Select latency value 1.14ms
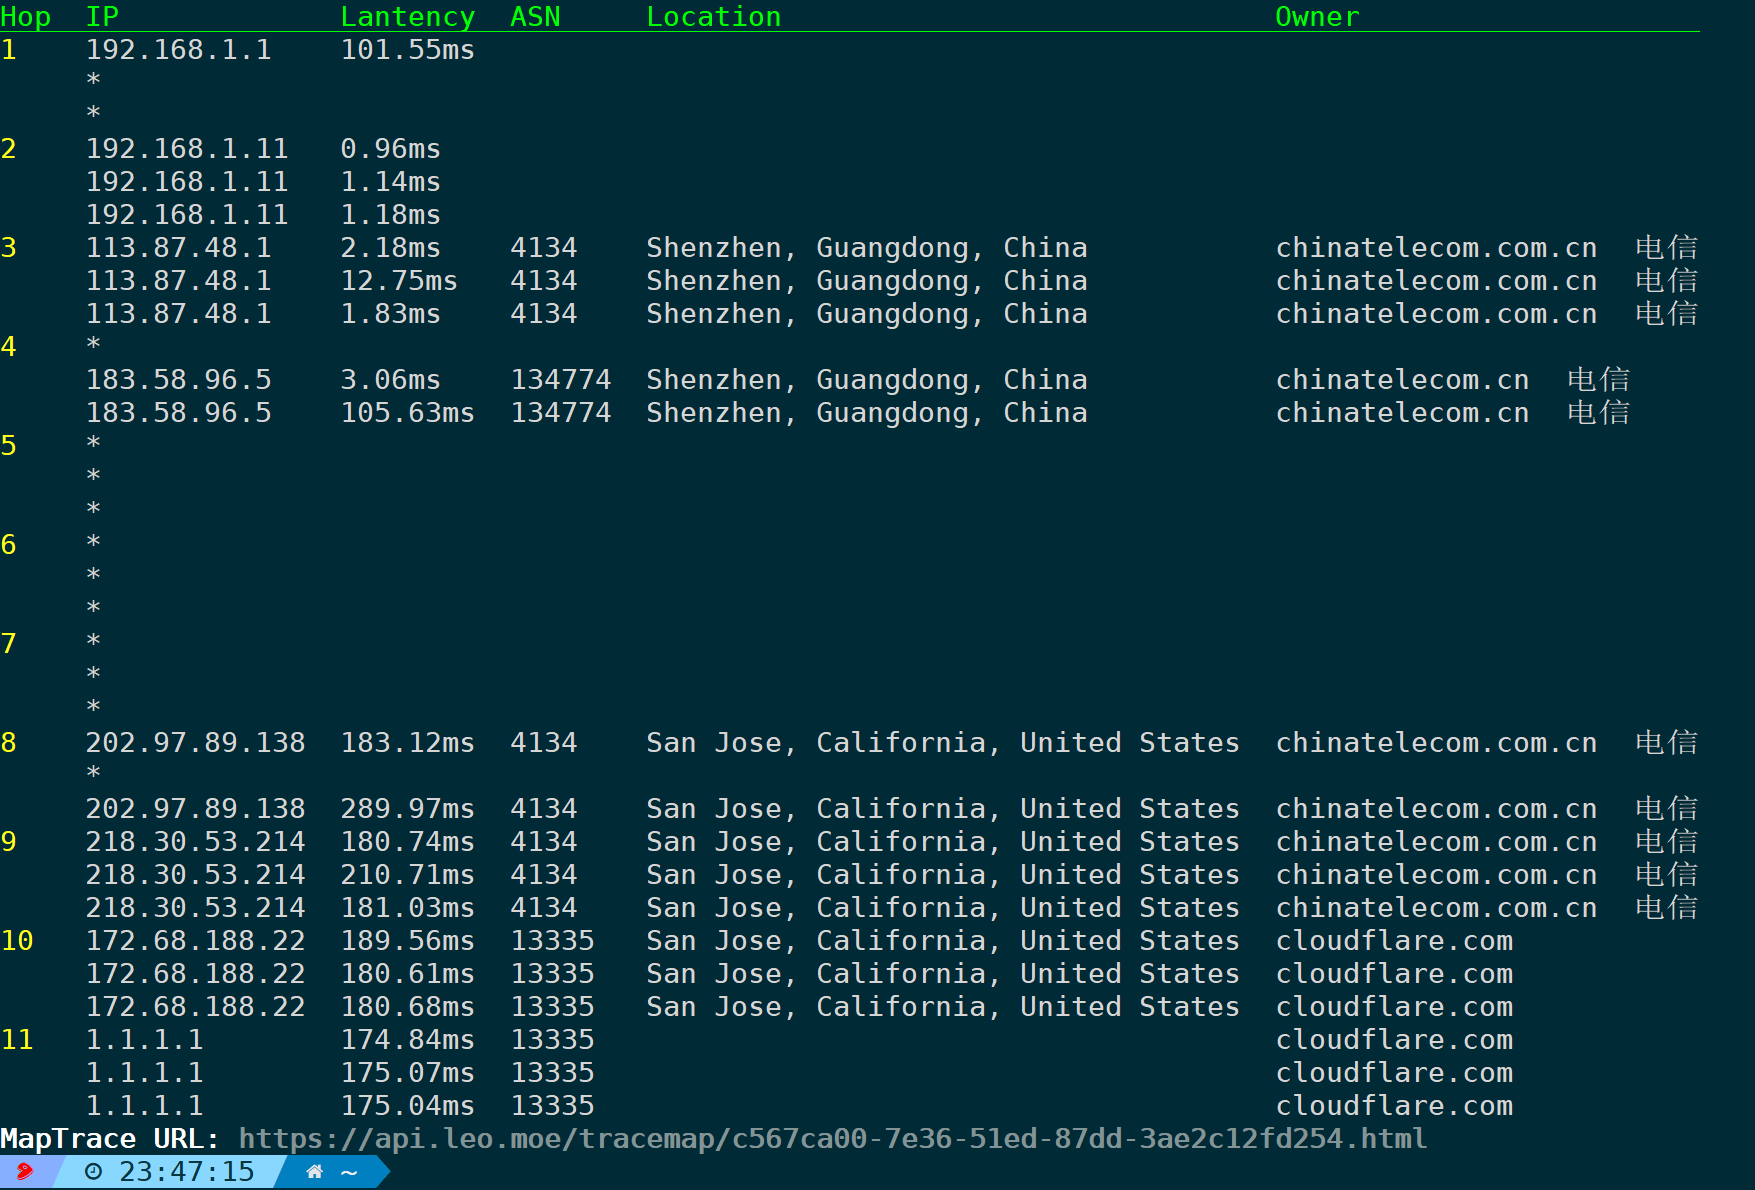Viewport: 1755px width, 1190px height. [391, 182]
